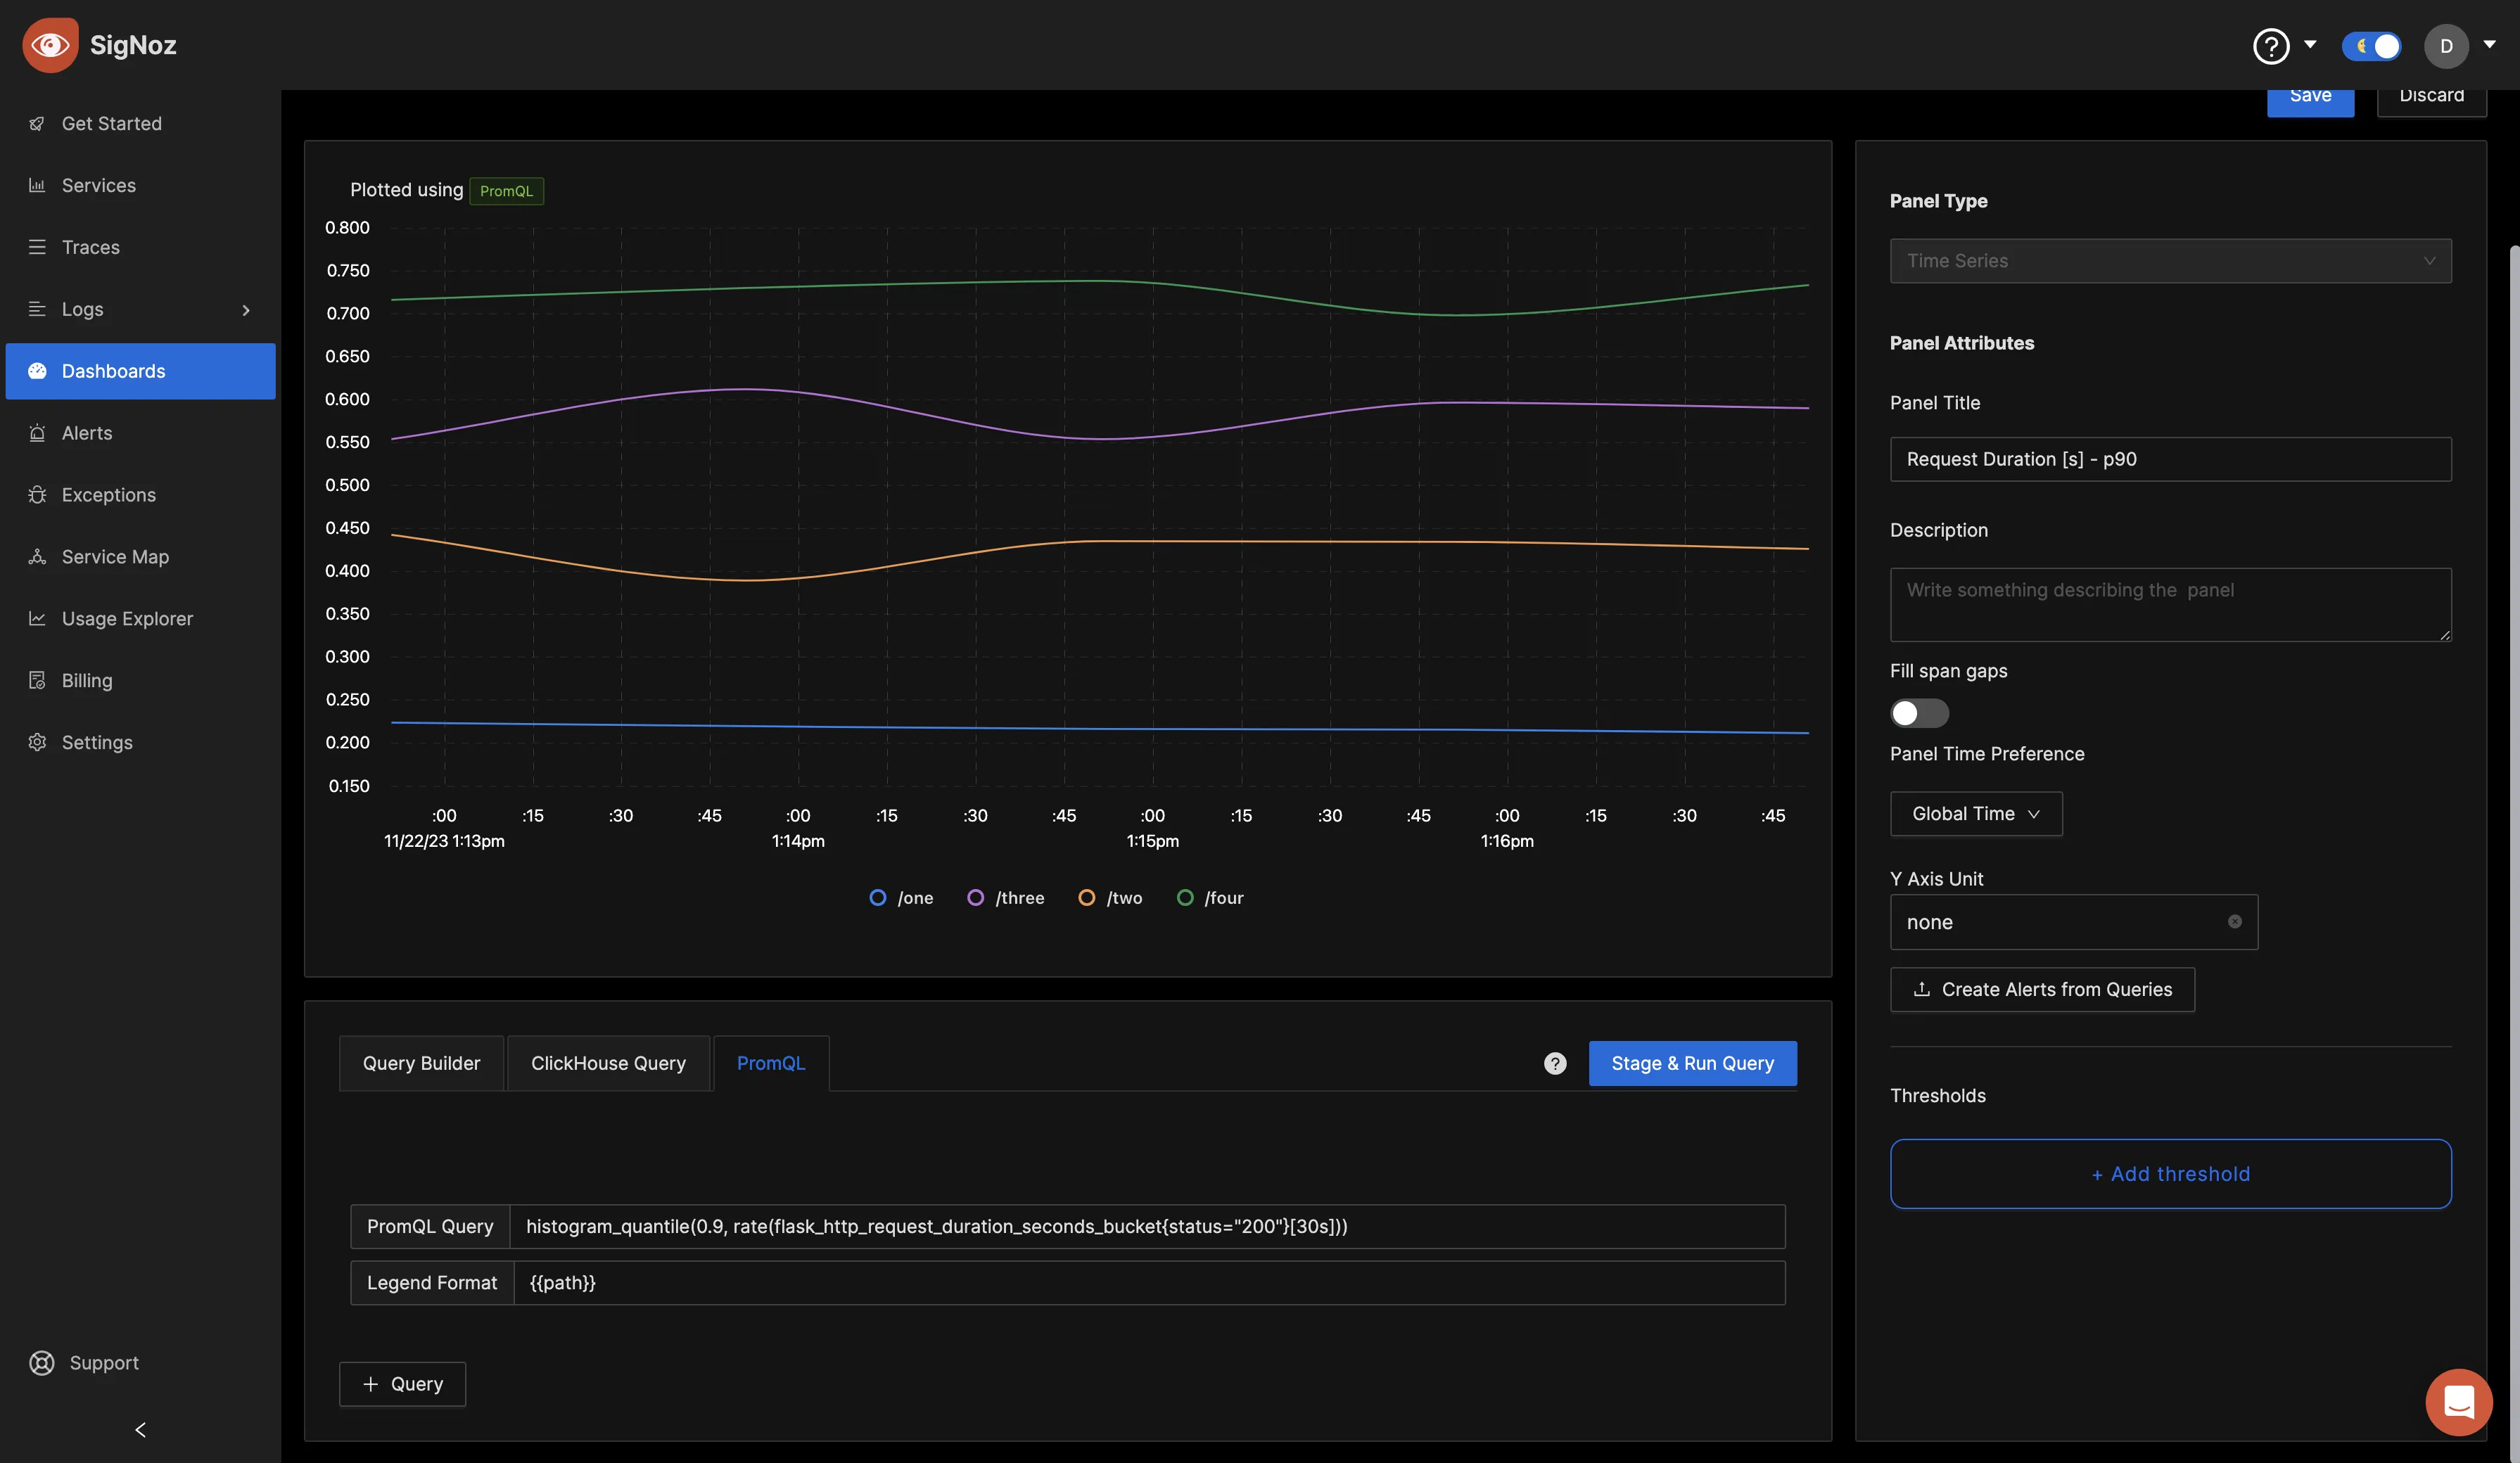Toggle /three series in legend
Viewport: 2520px width, 1463px height.
pos(1005,898)
